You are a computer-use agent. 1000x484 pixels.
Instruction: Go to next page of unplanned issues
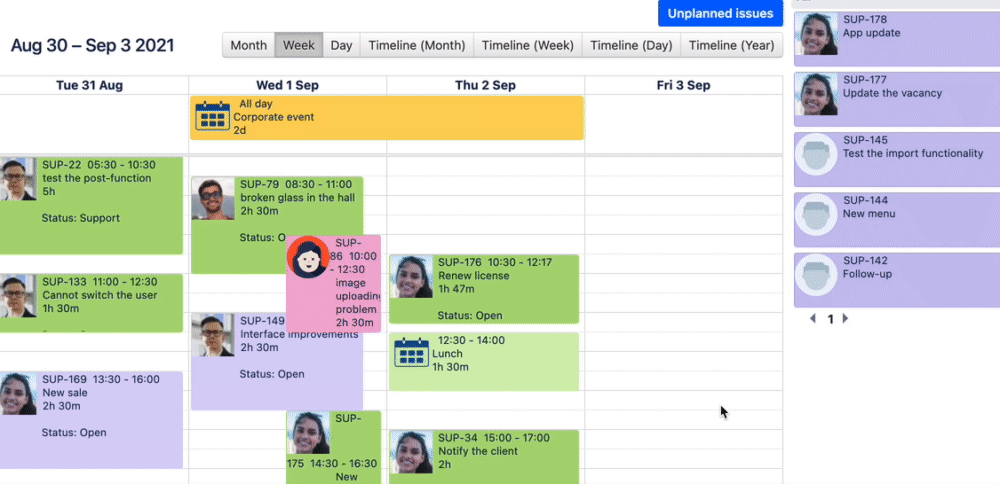click(845, 319)
